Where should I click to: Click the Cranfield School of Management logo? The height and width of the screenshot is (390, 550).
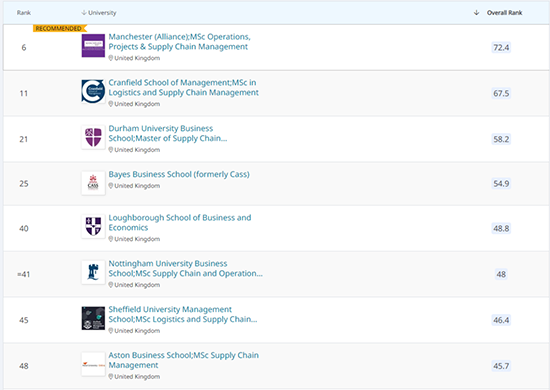click(x=93, y=92)
